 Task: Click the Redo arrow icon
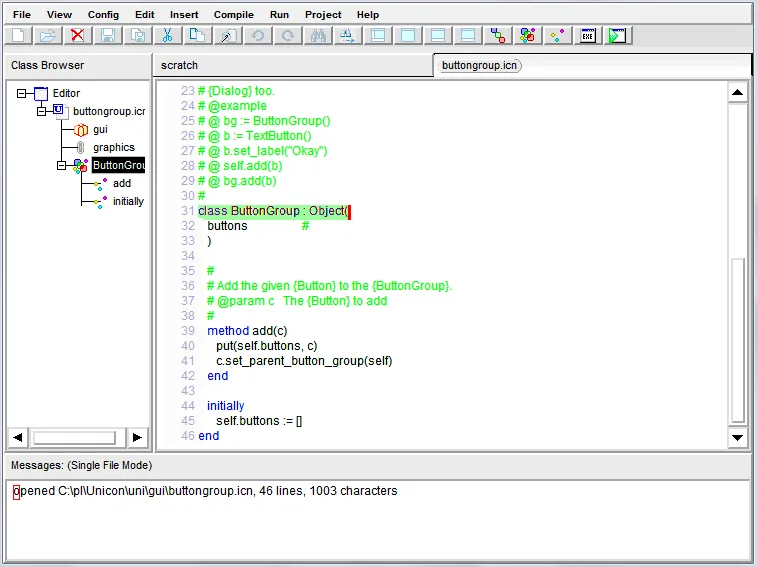click(288, 35)
